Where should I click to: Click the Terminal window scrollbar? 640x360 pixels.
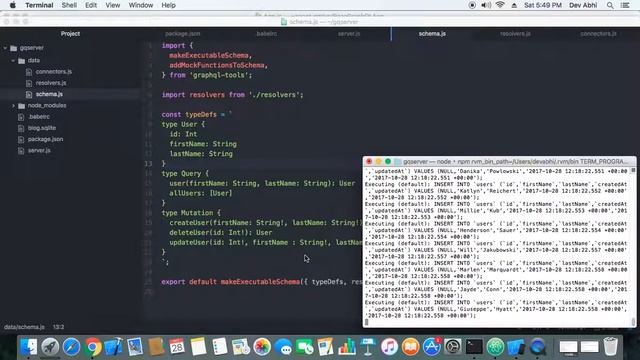[633, 247]
